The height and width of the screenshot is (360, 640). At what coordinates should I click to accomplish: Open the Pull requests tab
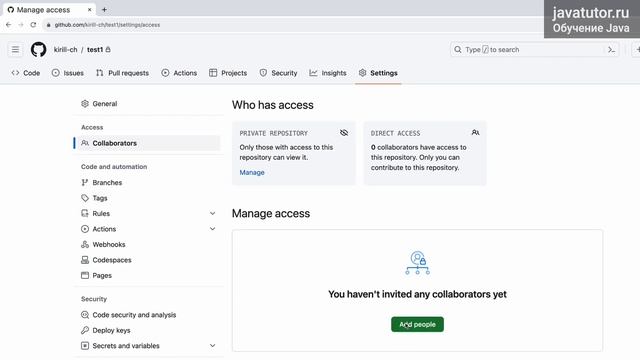pos(122,73)
